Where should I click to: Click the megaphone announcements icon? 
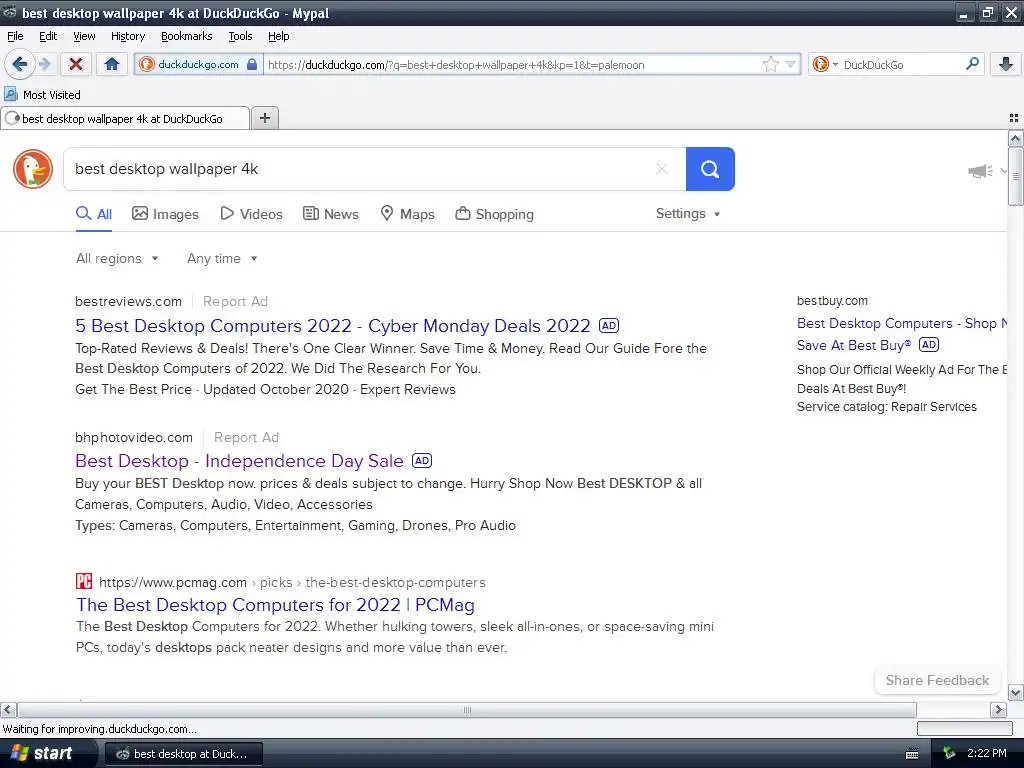[980, 171]
